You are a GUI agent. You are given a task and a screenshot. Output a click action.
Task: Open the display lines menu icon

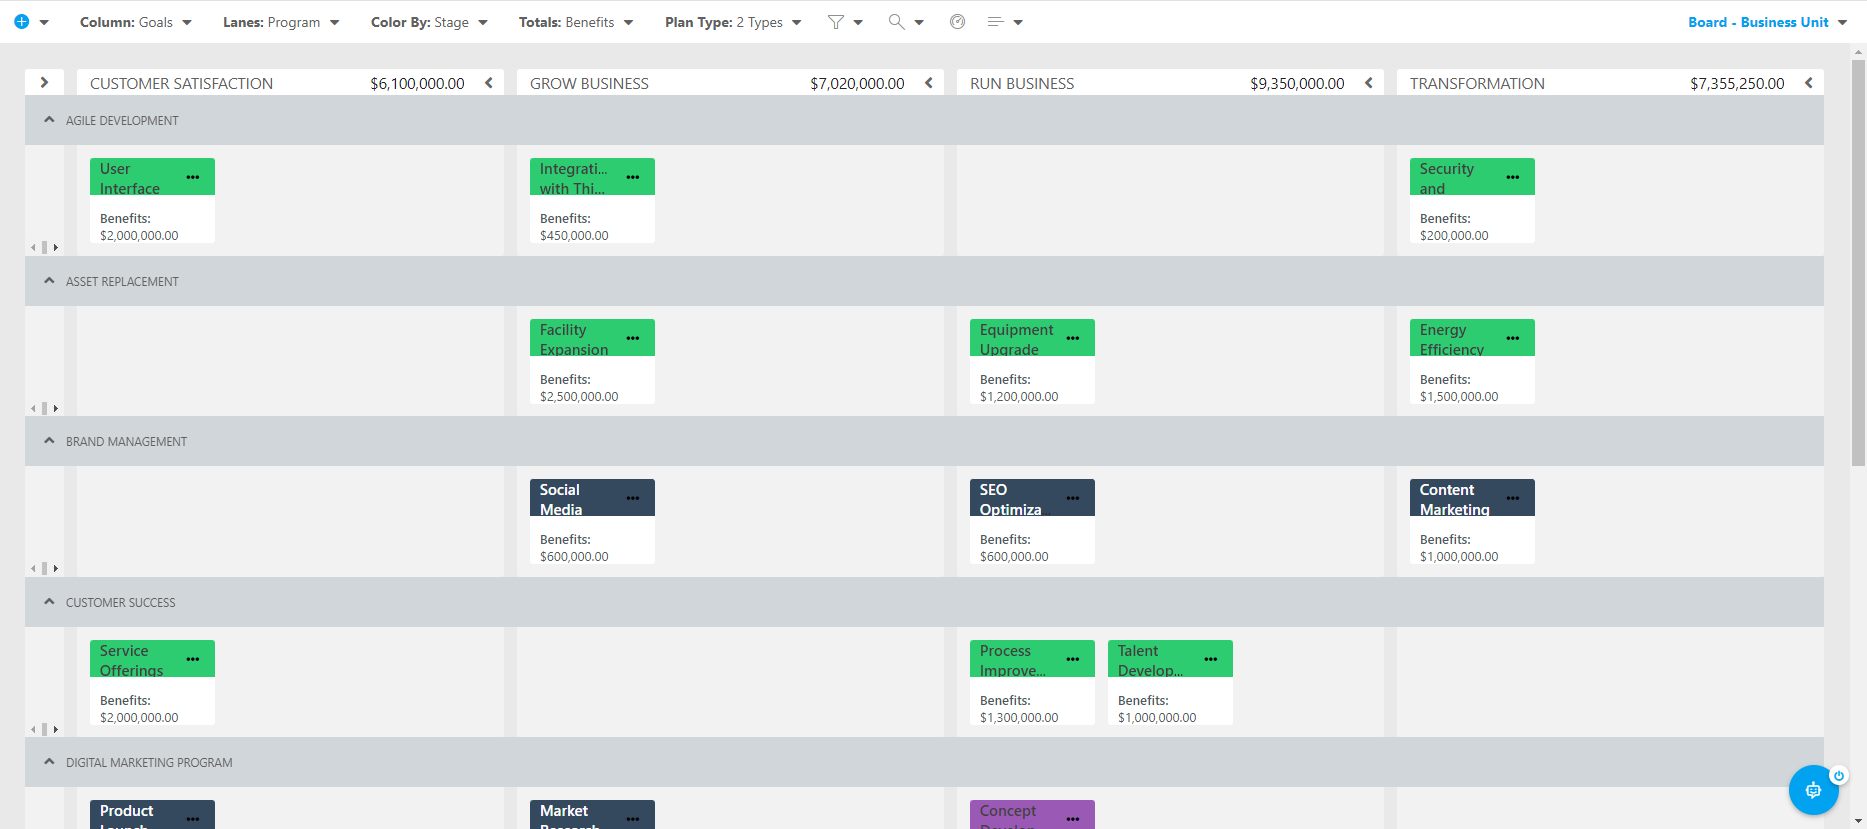(995, 22)
